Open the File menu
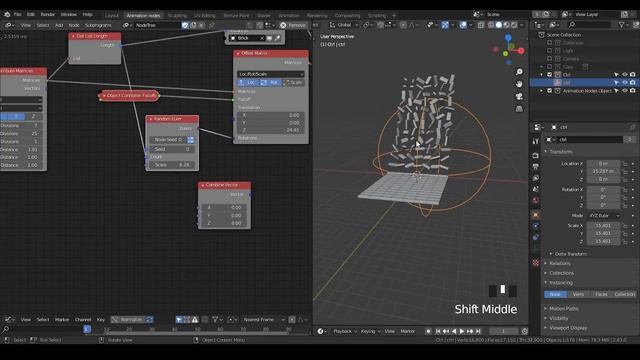The image size is (640, 360). coord(18,14)
